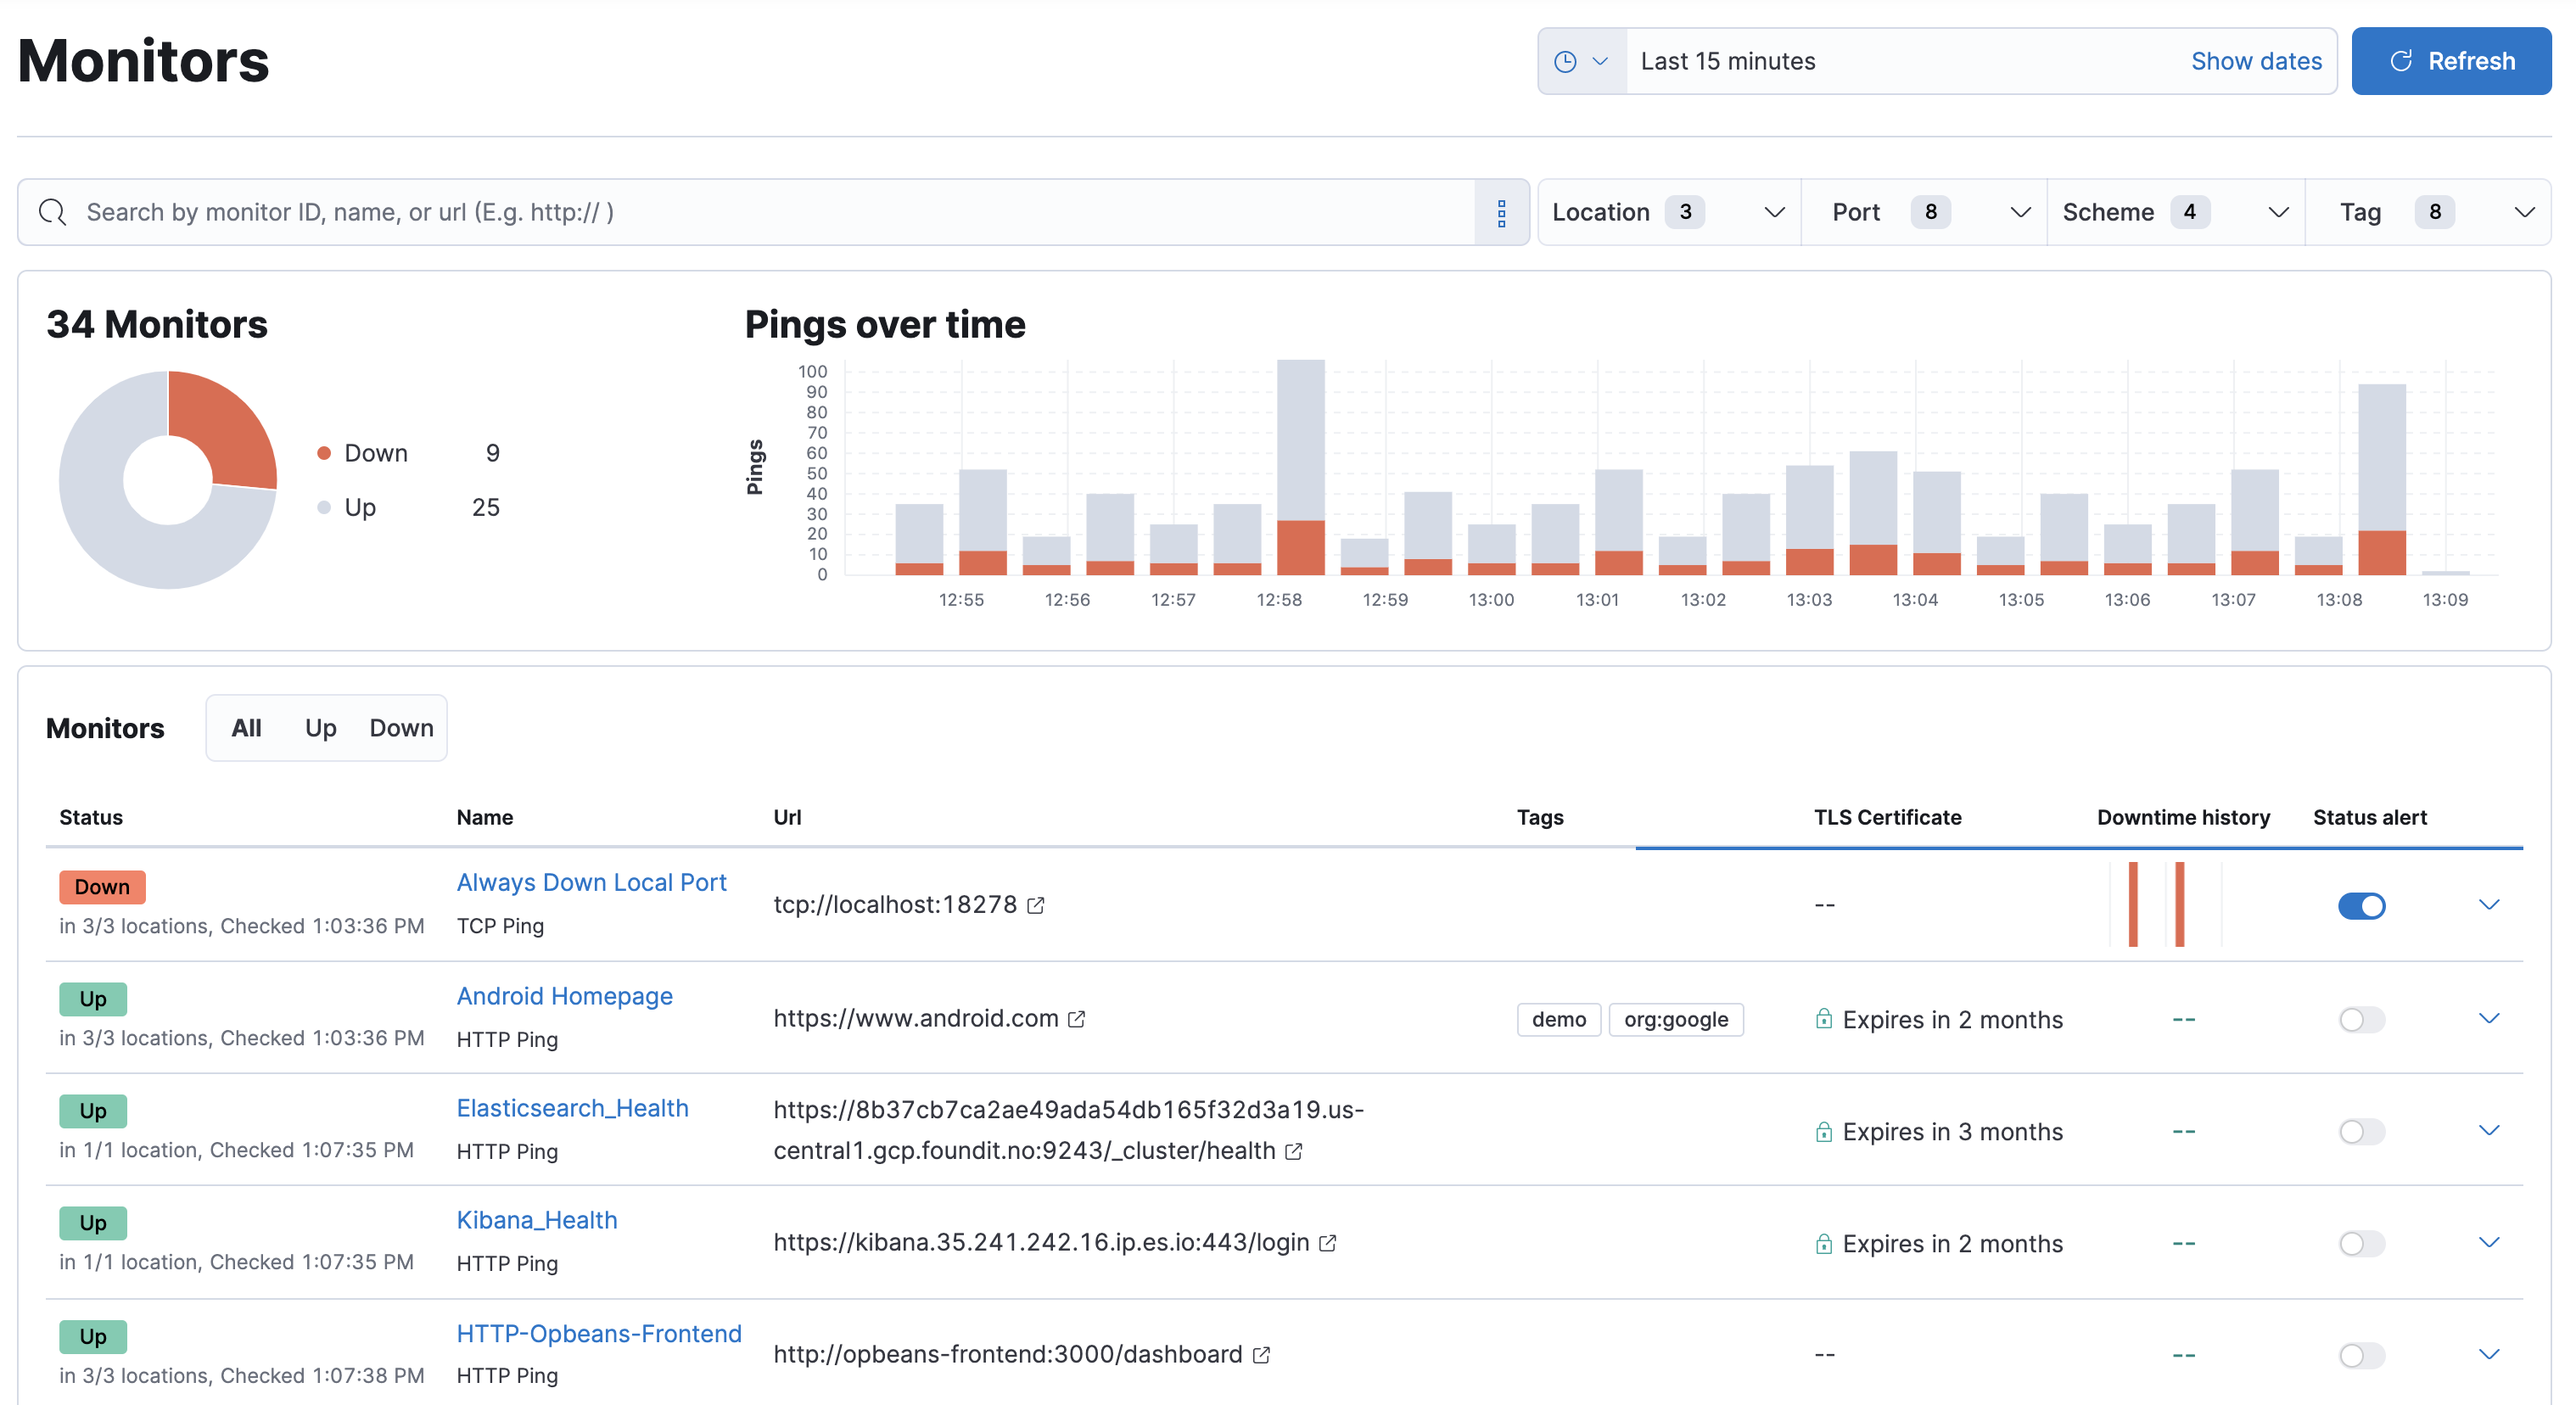Switch to the Up monitors filter

click(320, 728)
